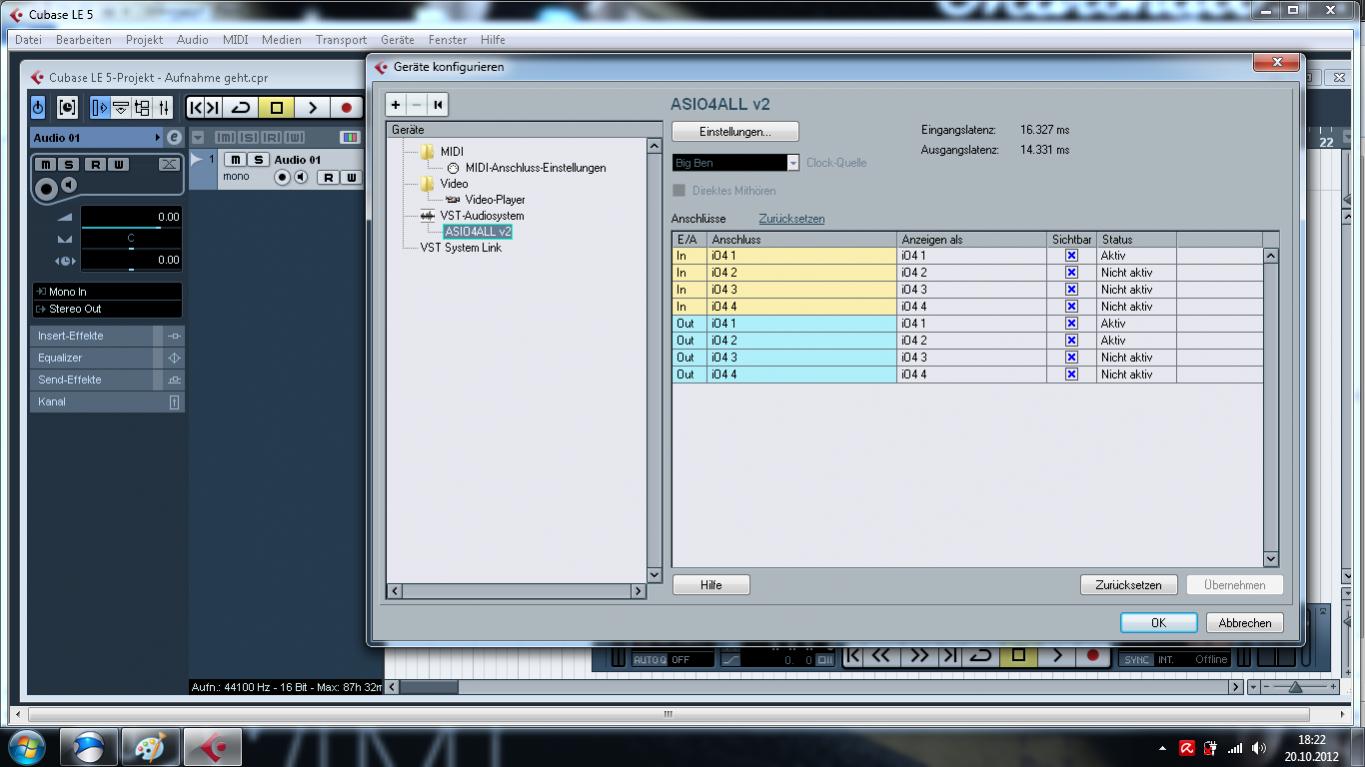This screenshot has height=767, width=1365.
Task: Open the MIDI menu
Action: pyautogui.click(x=235, y=40)
